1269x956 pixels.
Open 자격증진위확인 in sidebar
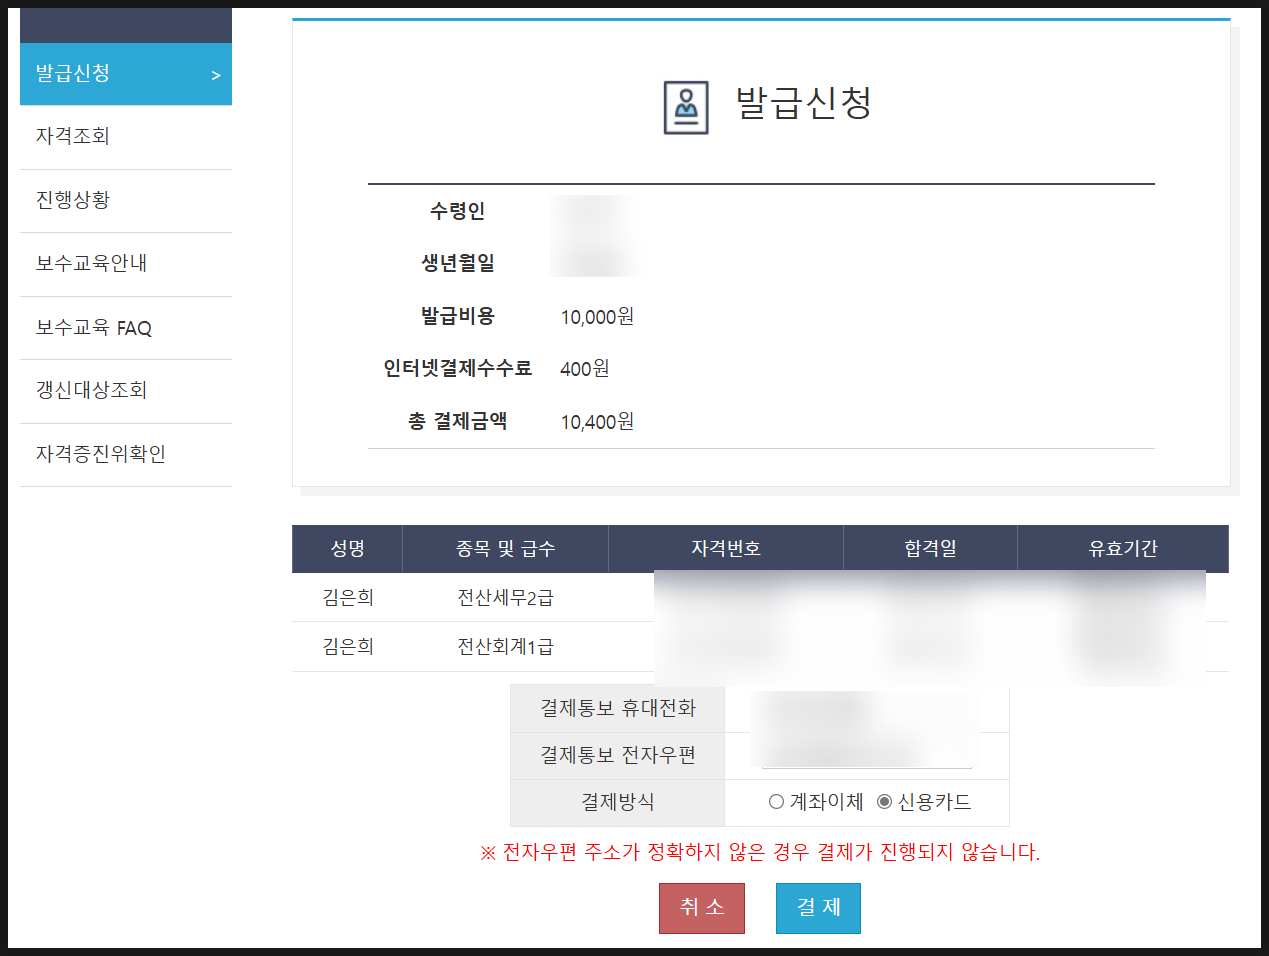coord(100,454)
